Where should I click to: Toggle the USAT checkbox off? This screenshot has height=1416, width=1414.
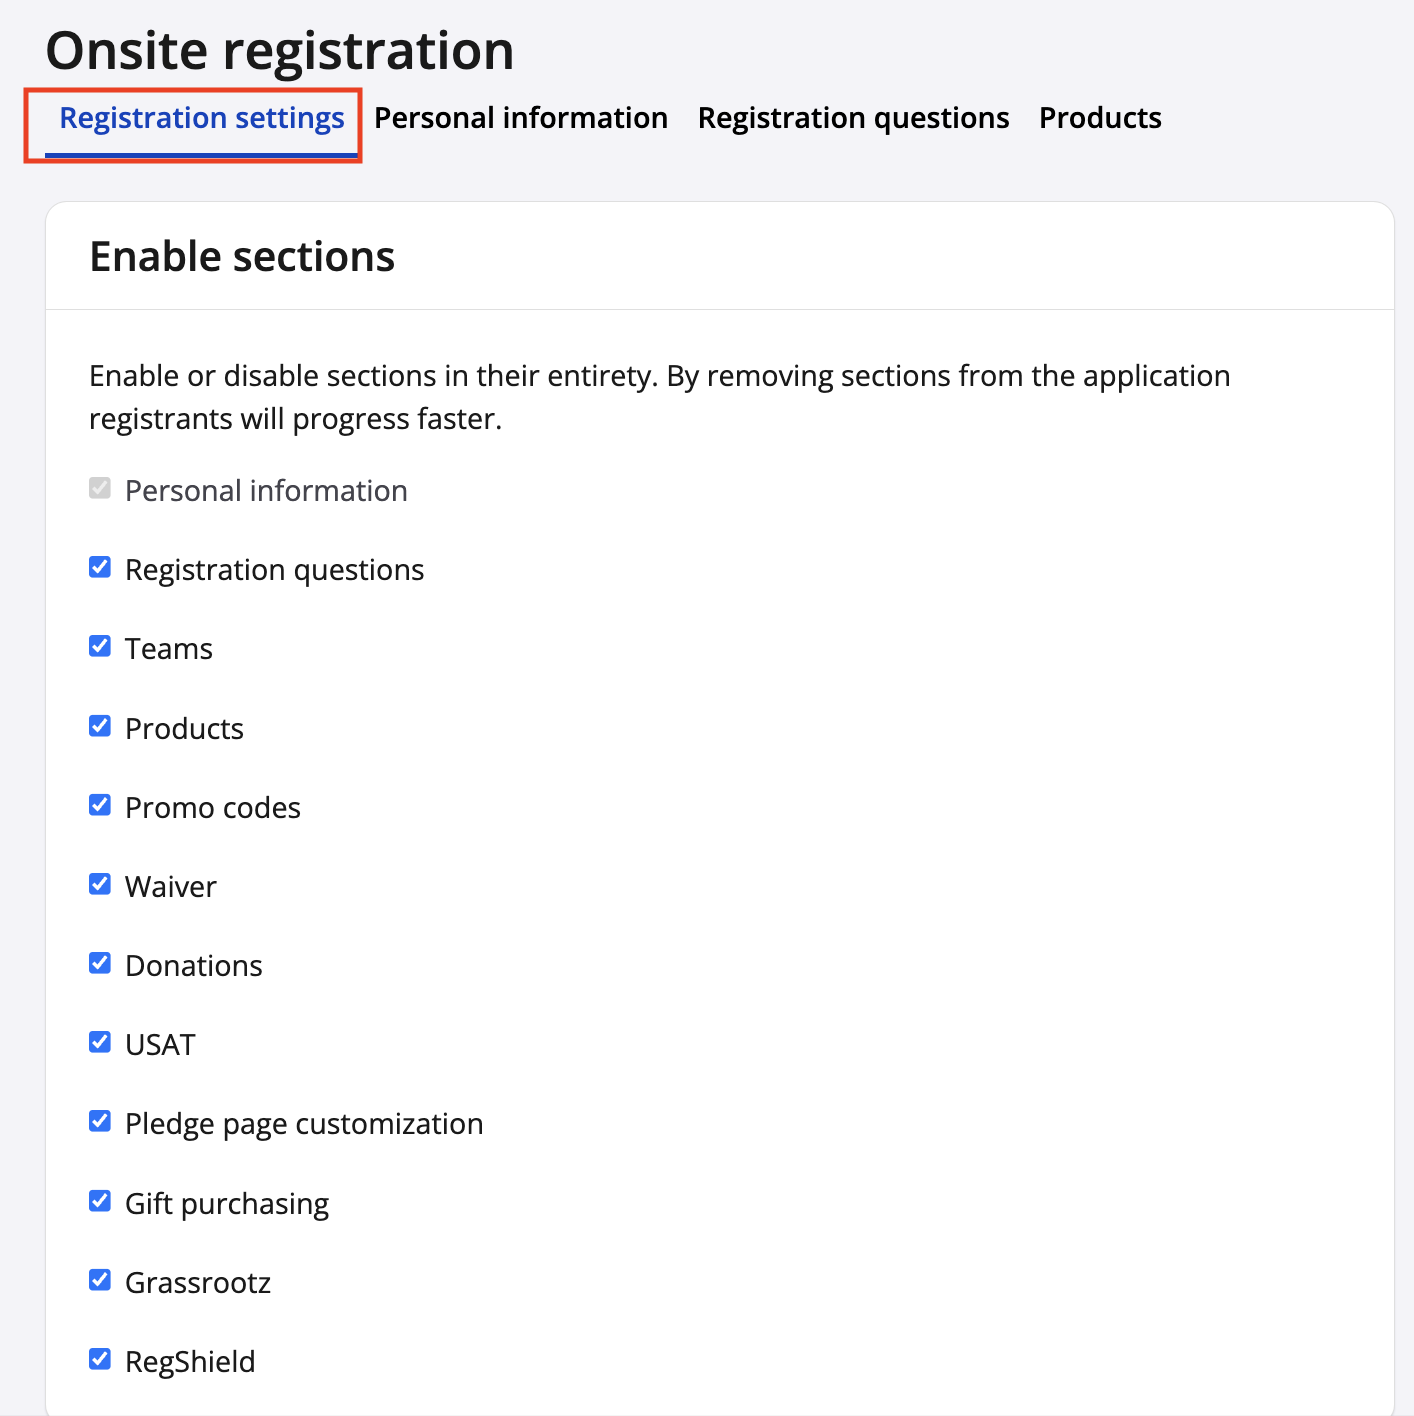pyautogui.click(x=100, y=1042)
